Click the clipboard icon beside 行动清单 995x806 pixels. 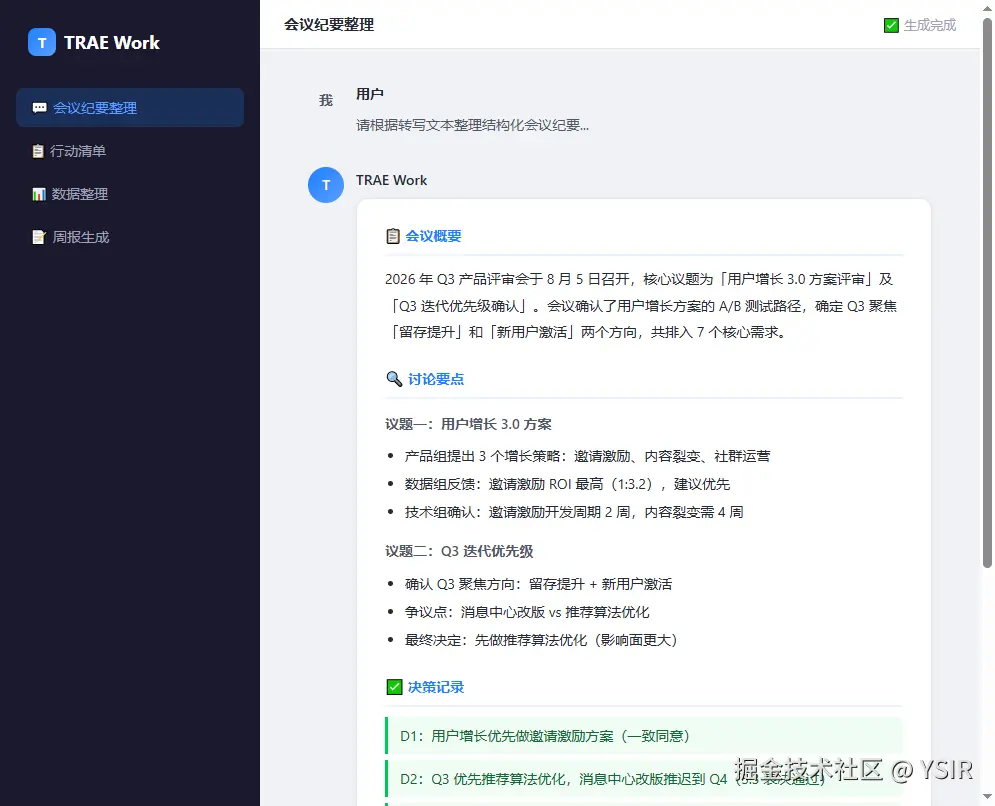click(x=38, y=151)
